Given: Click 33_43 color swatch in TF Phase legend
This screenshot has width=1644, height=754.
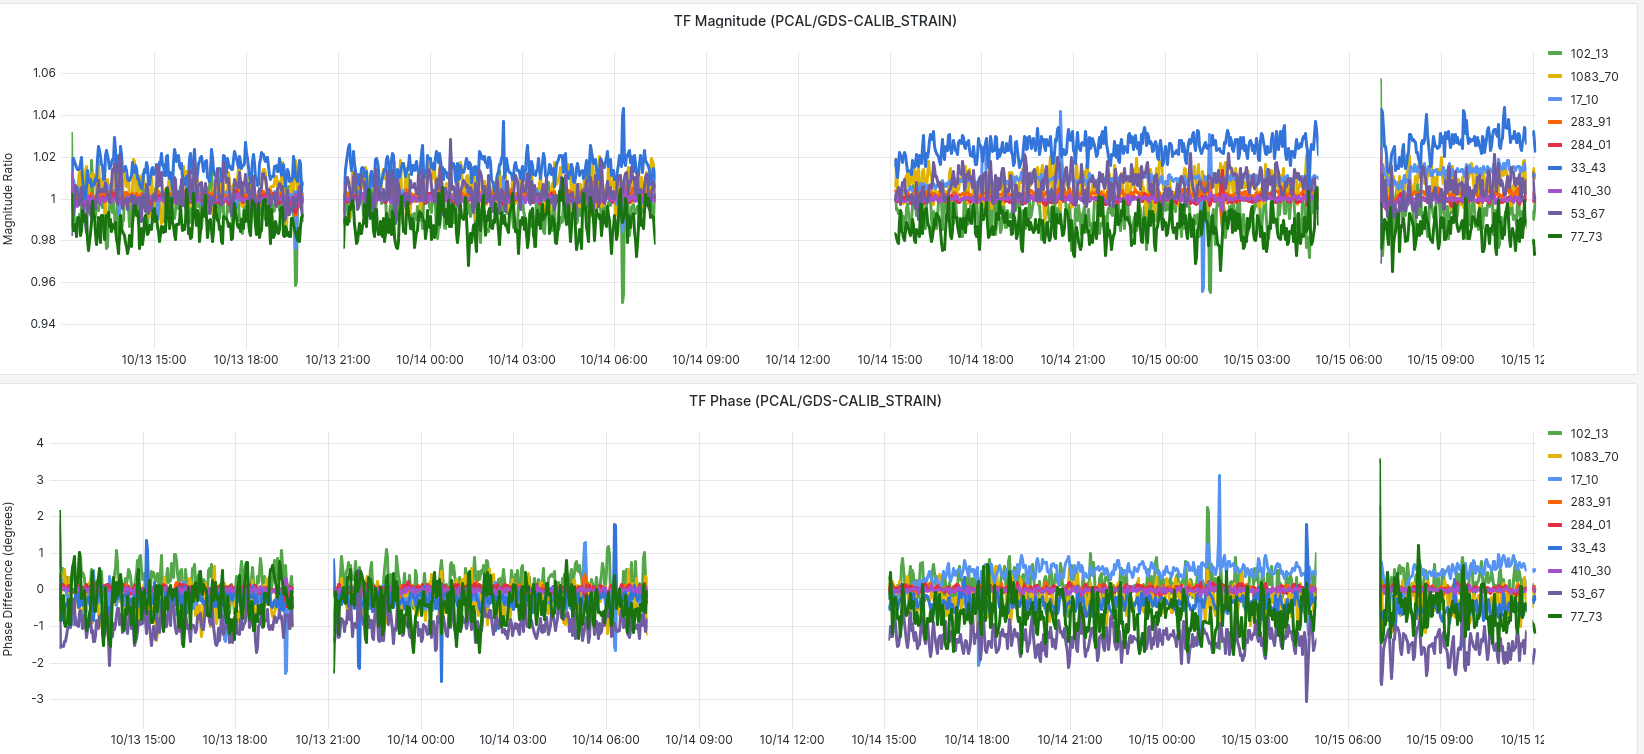Looking at the screenshot, I should [x=1555, y=548].
